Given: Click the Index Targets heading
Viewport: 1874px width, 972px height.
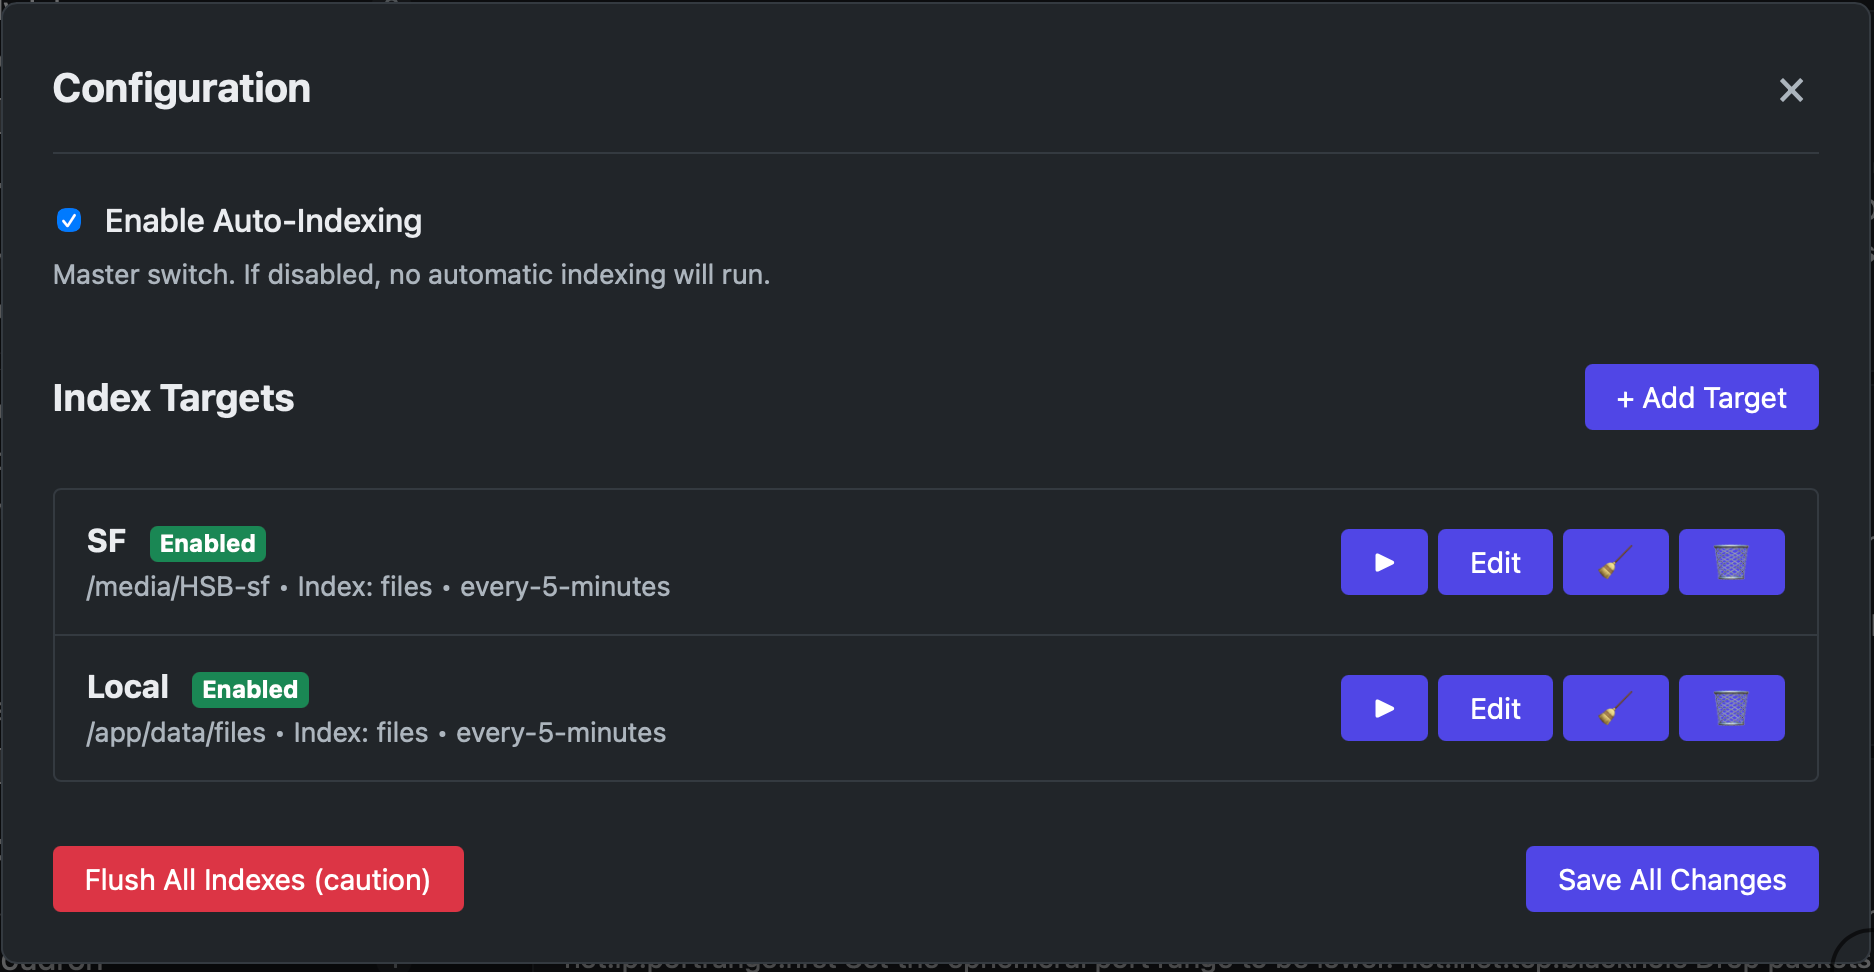Looking at the screenshot, I should point(173,398).
